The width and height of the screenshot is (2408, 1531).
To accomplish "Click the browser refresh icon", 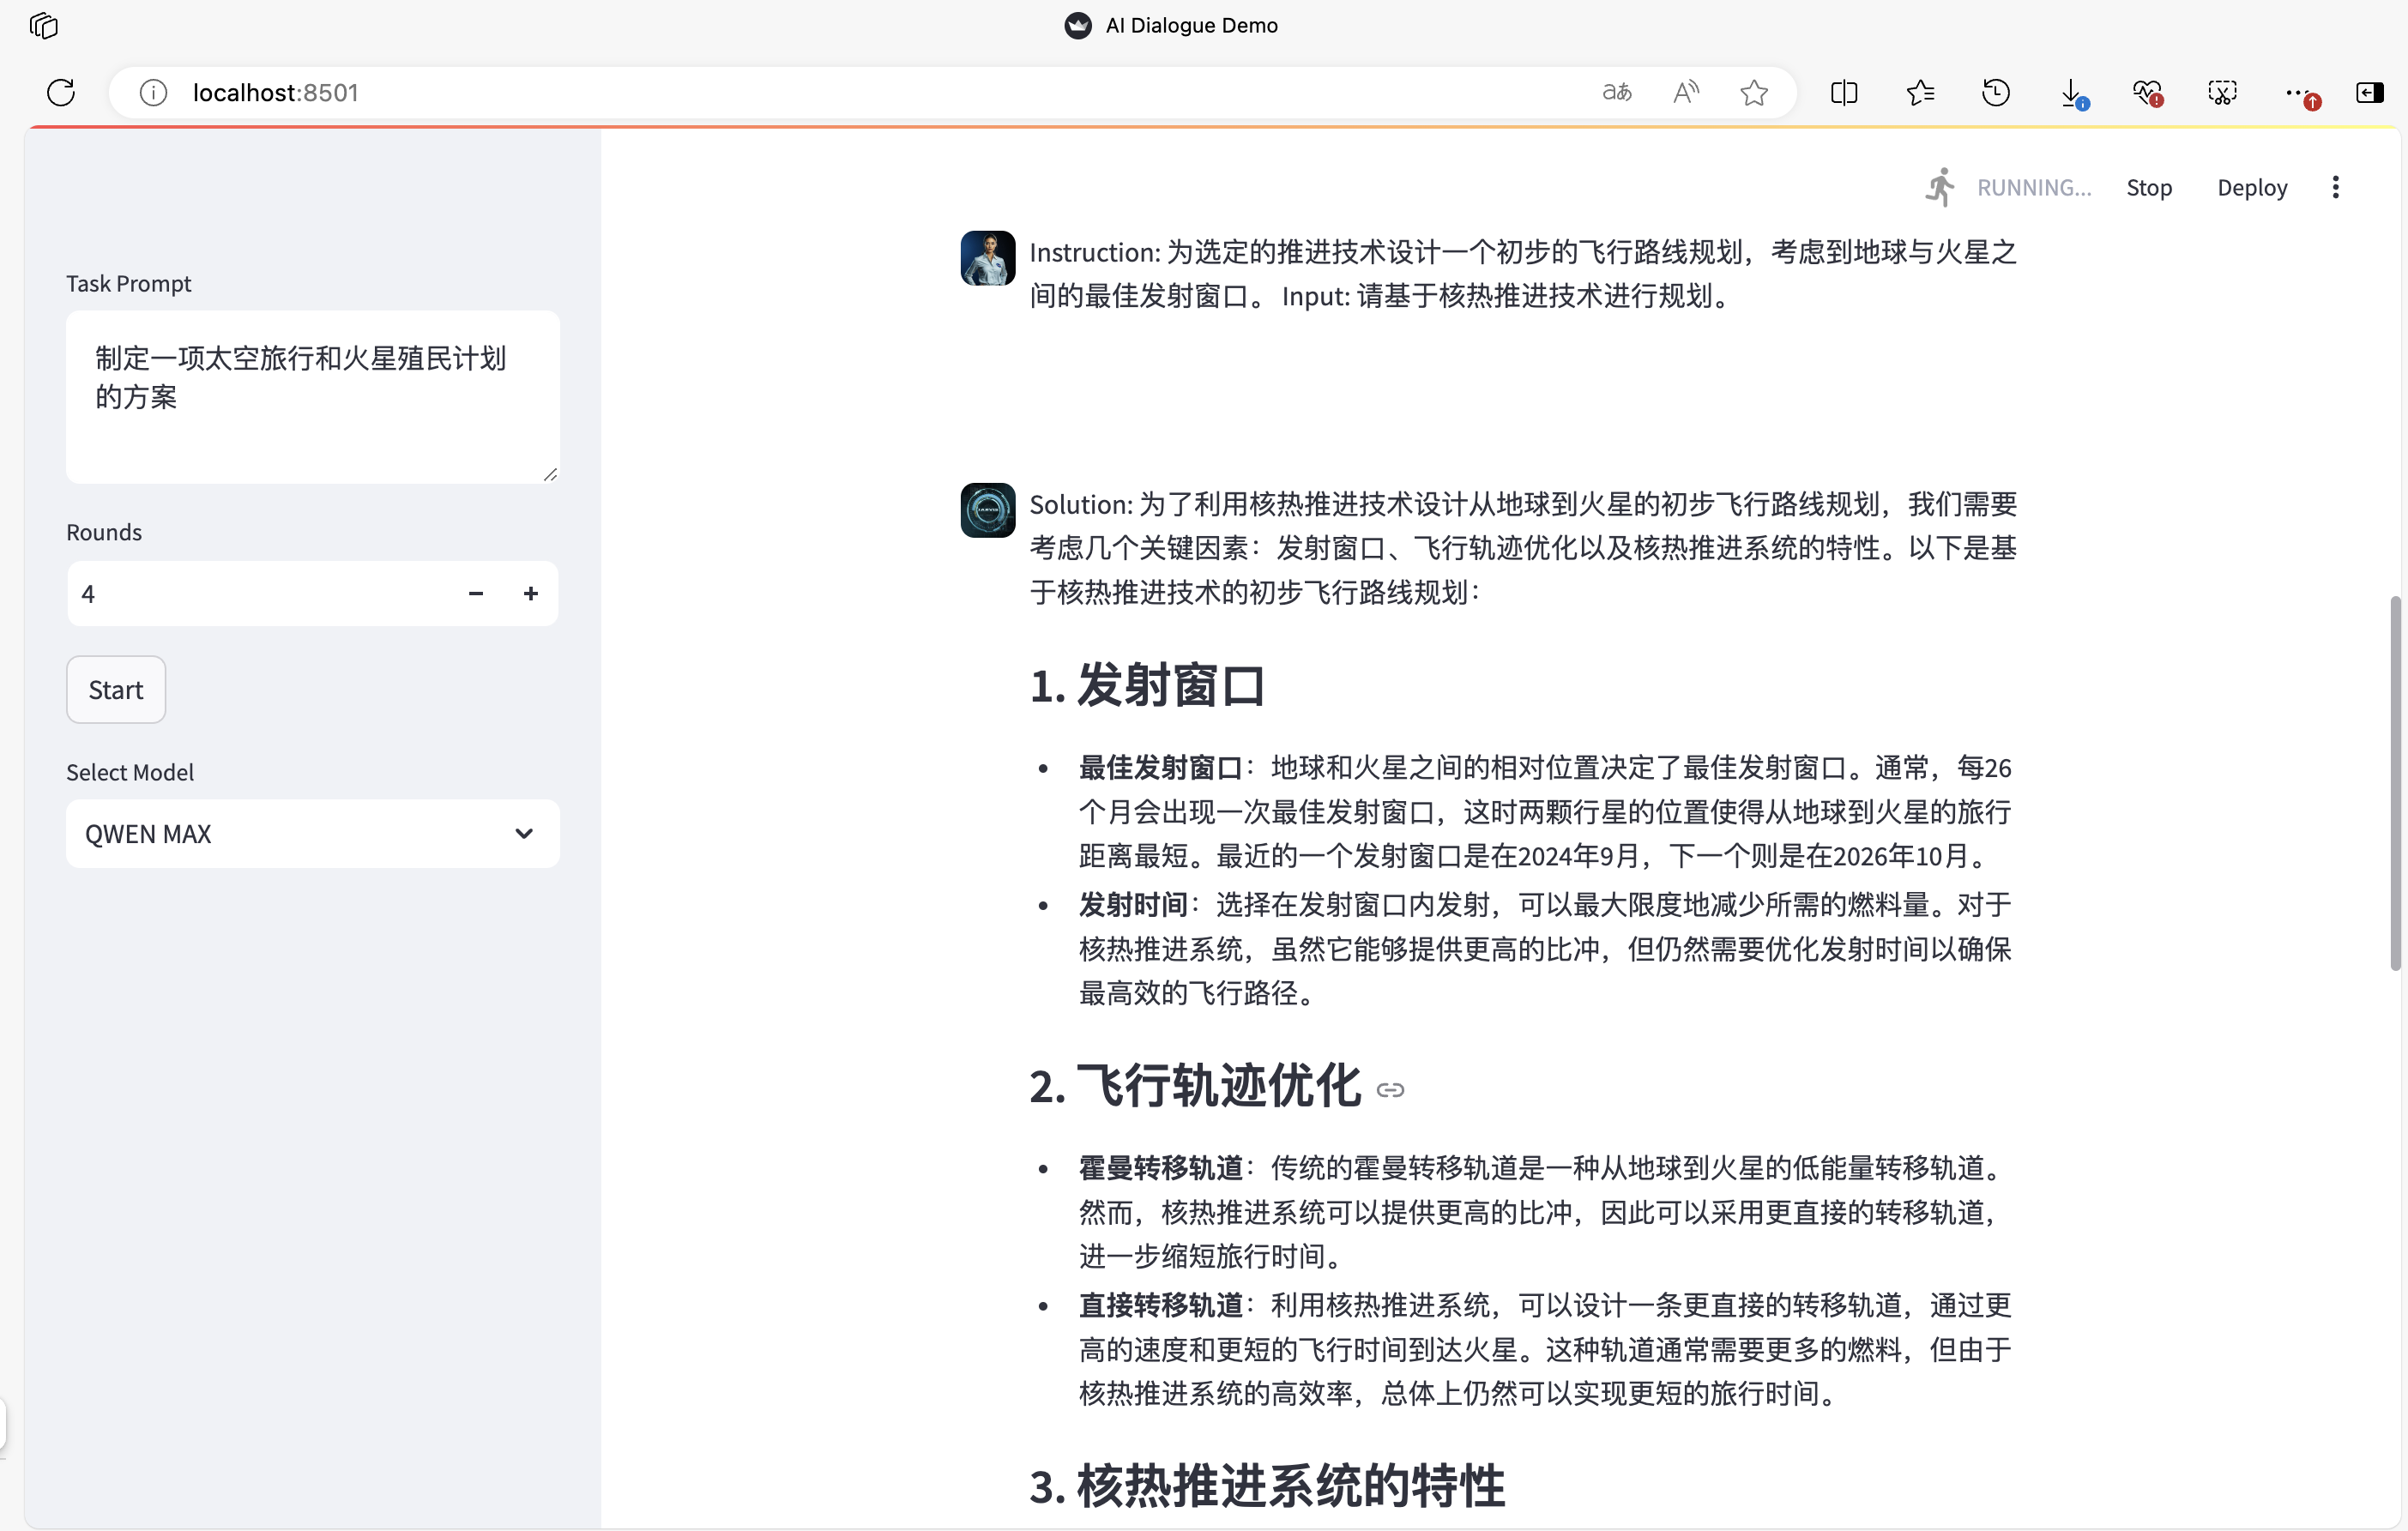I will pyautogui.click(x=61, y=93).
